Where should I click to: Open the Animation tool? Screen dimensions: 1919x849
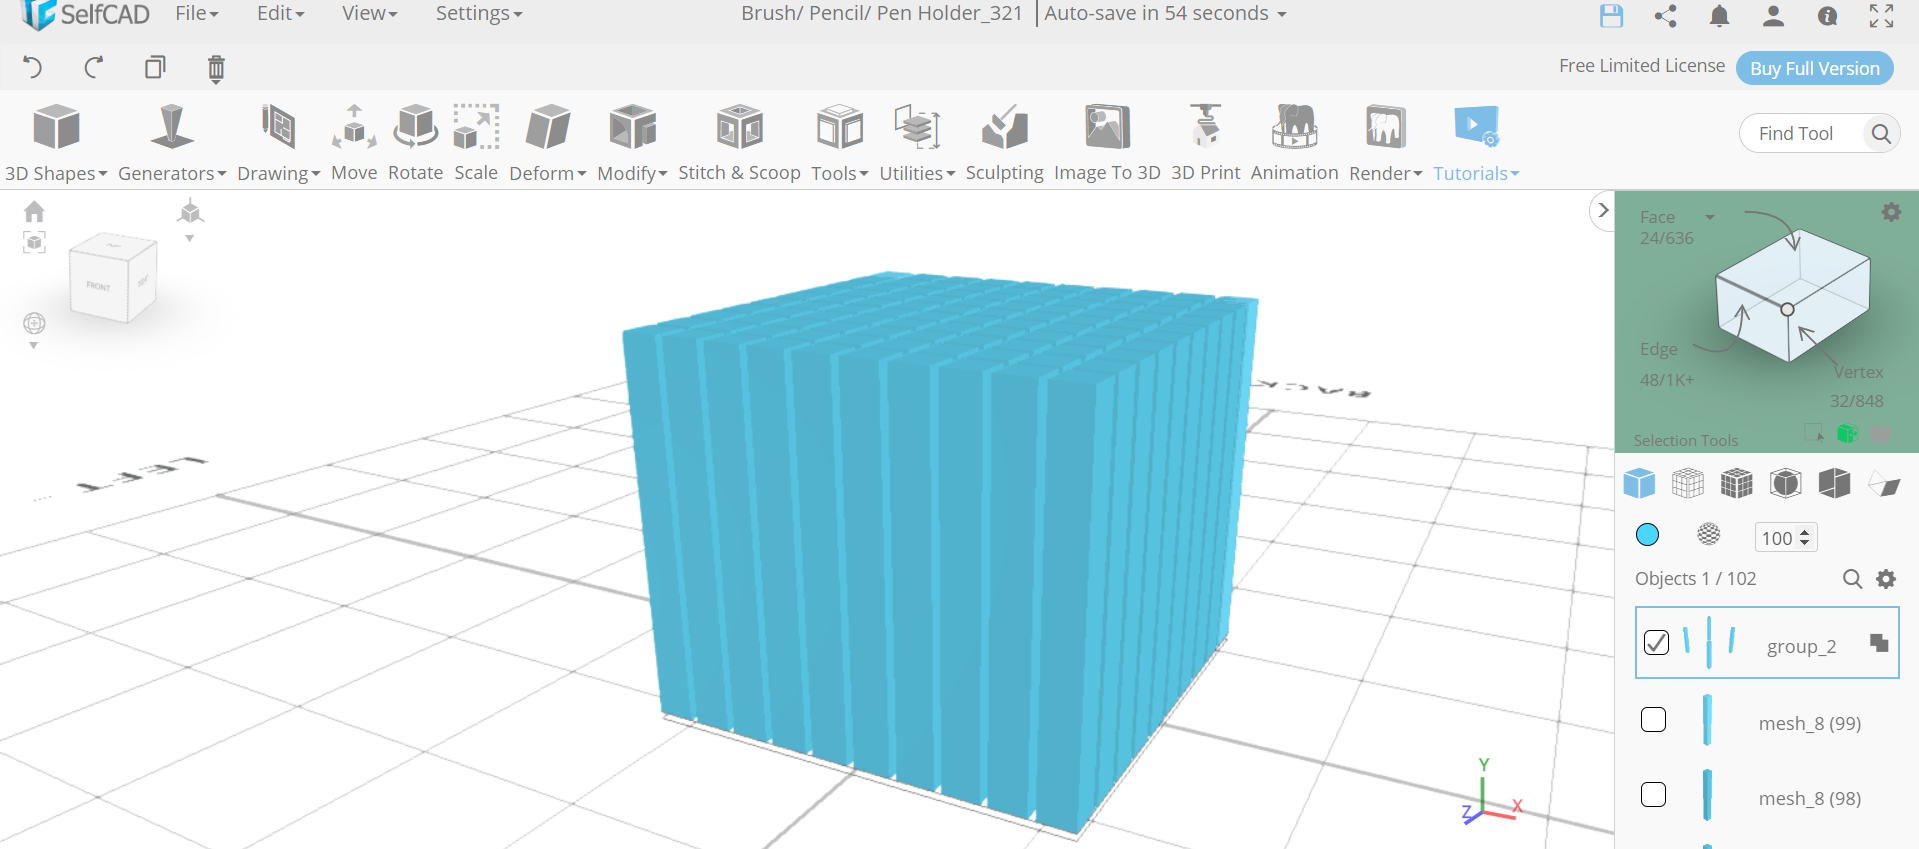(x=1295, y=143)
